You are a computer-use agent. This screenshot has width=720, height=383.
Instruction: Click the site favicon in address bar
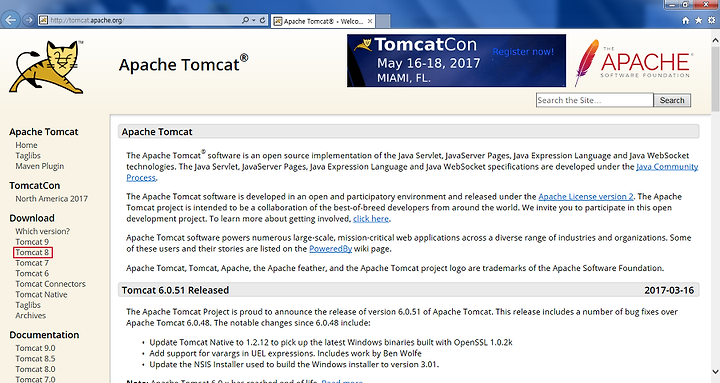pos(43,20)
